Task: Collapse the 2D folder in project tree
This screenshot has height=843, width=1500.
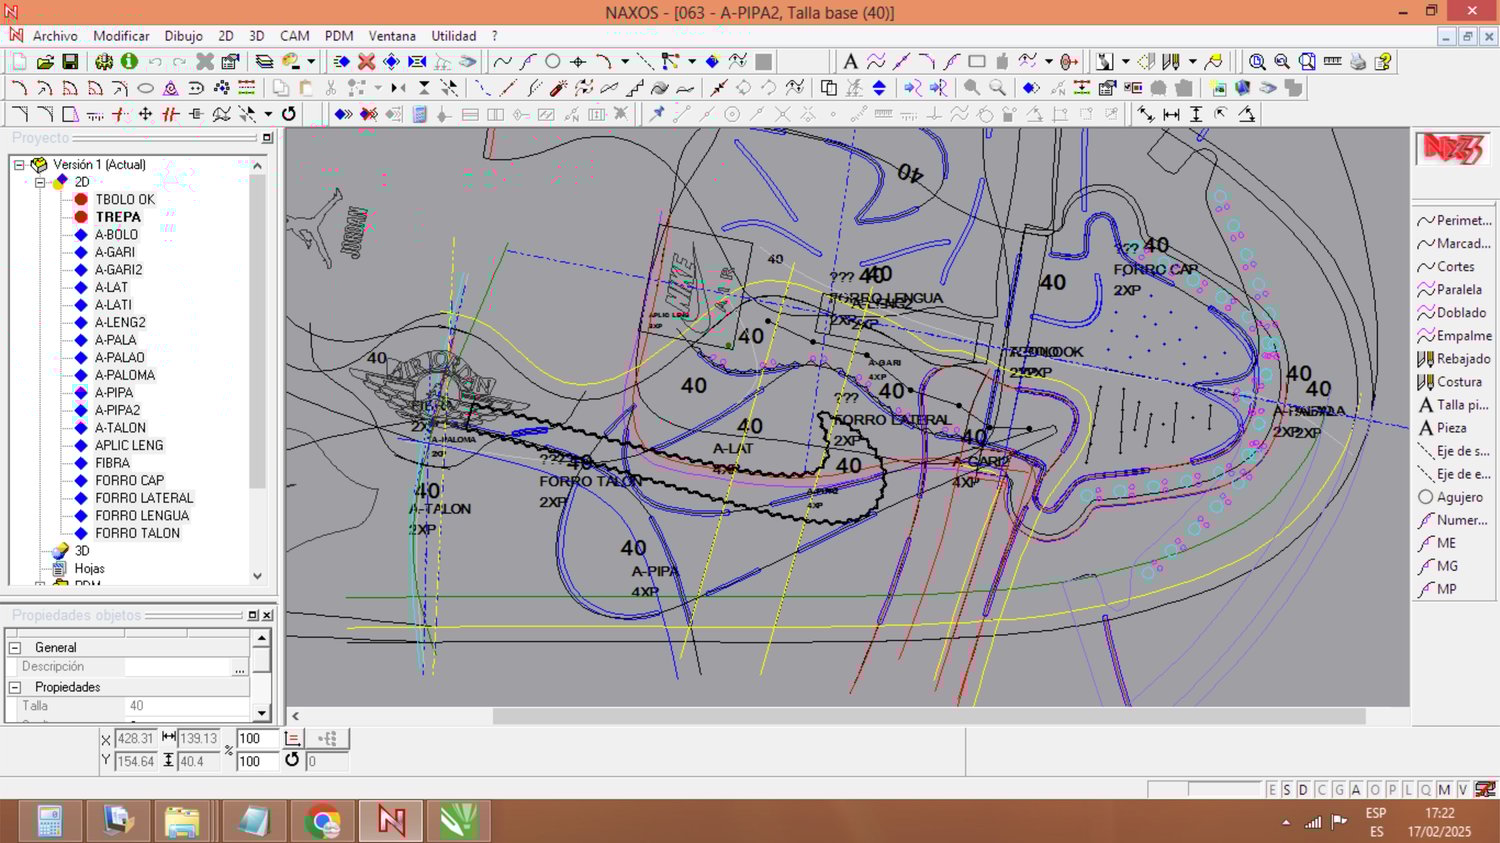Action: 40,182
